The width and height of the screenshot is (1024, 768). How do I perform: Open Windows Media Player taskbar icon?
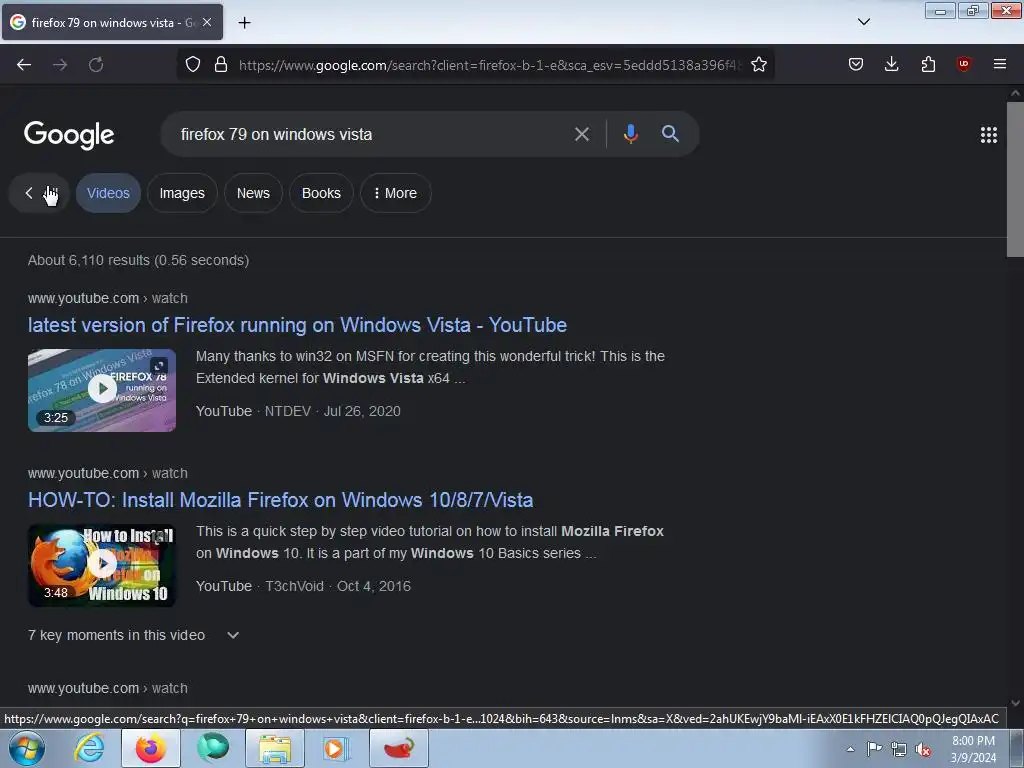tap(337, 748)
